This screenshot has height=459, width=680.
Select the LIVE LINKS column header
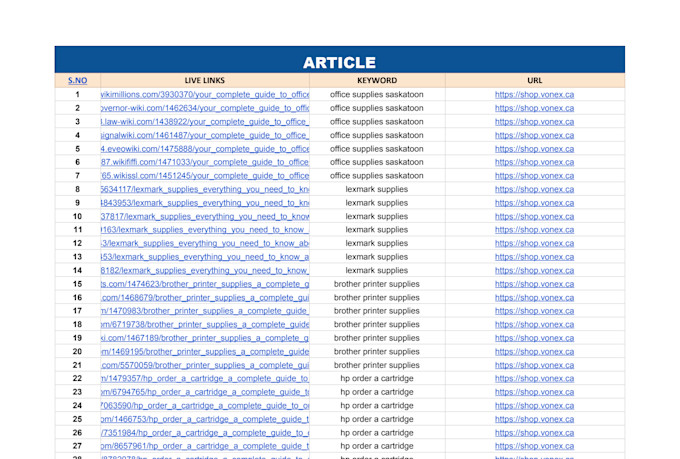[x=205, y=80]
